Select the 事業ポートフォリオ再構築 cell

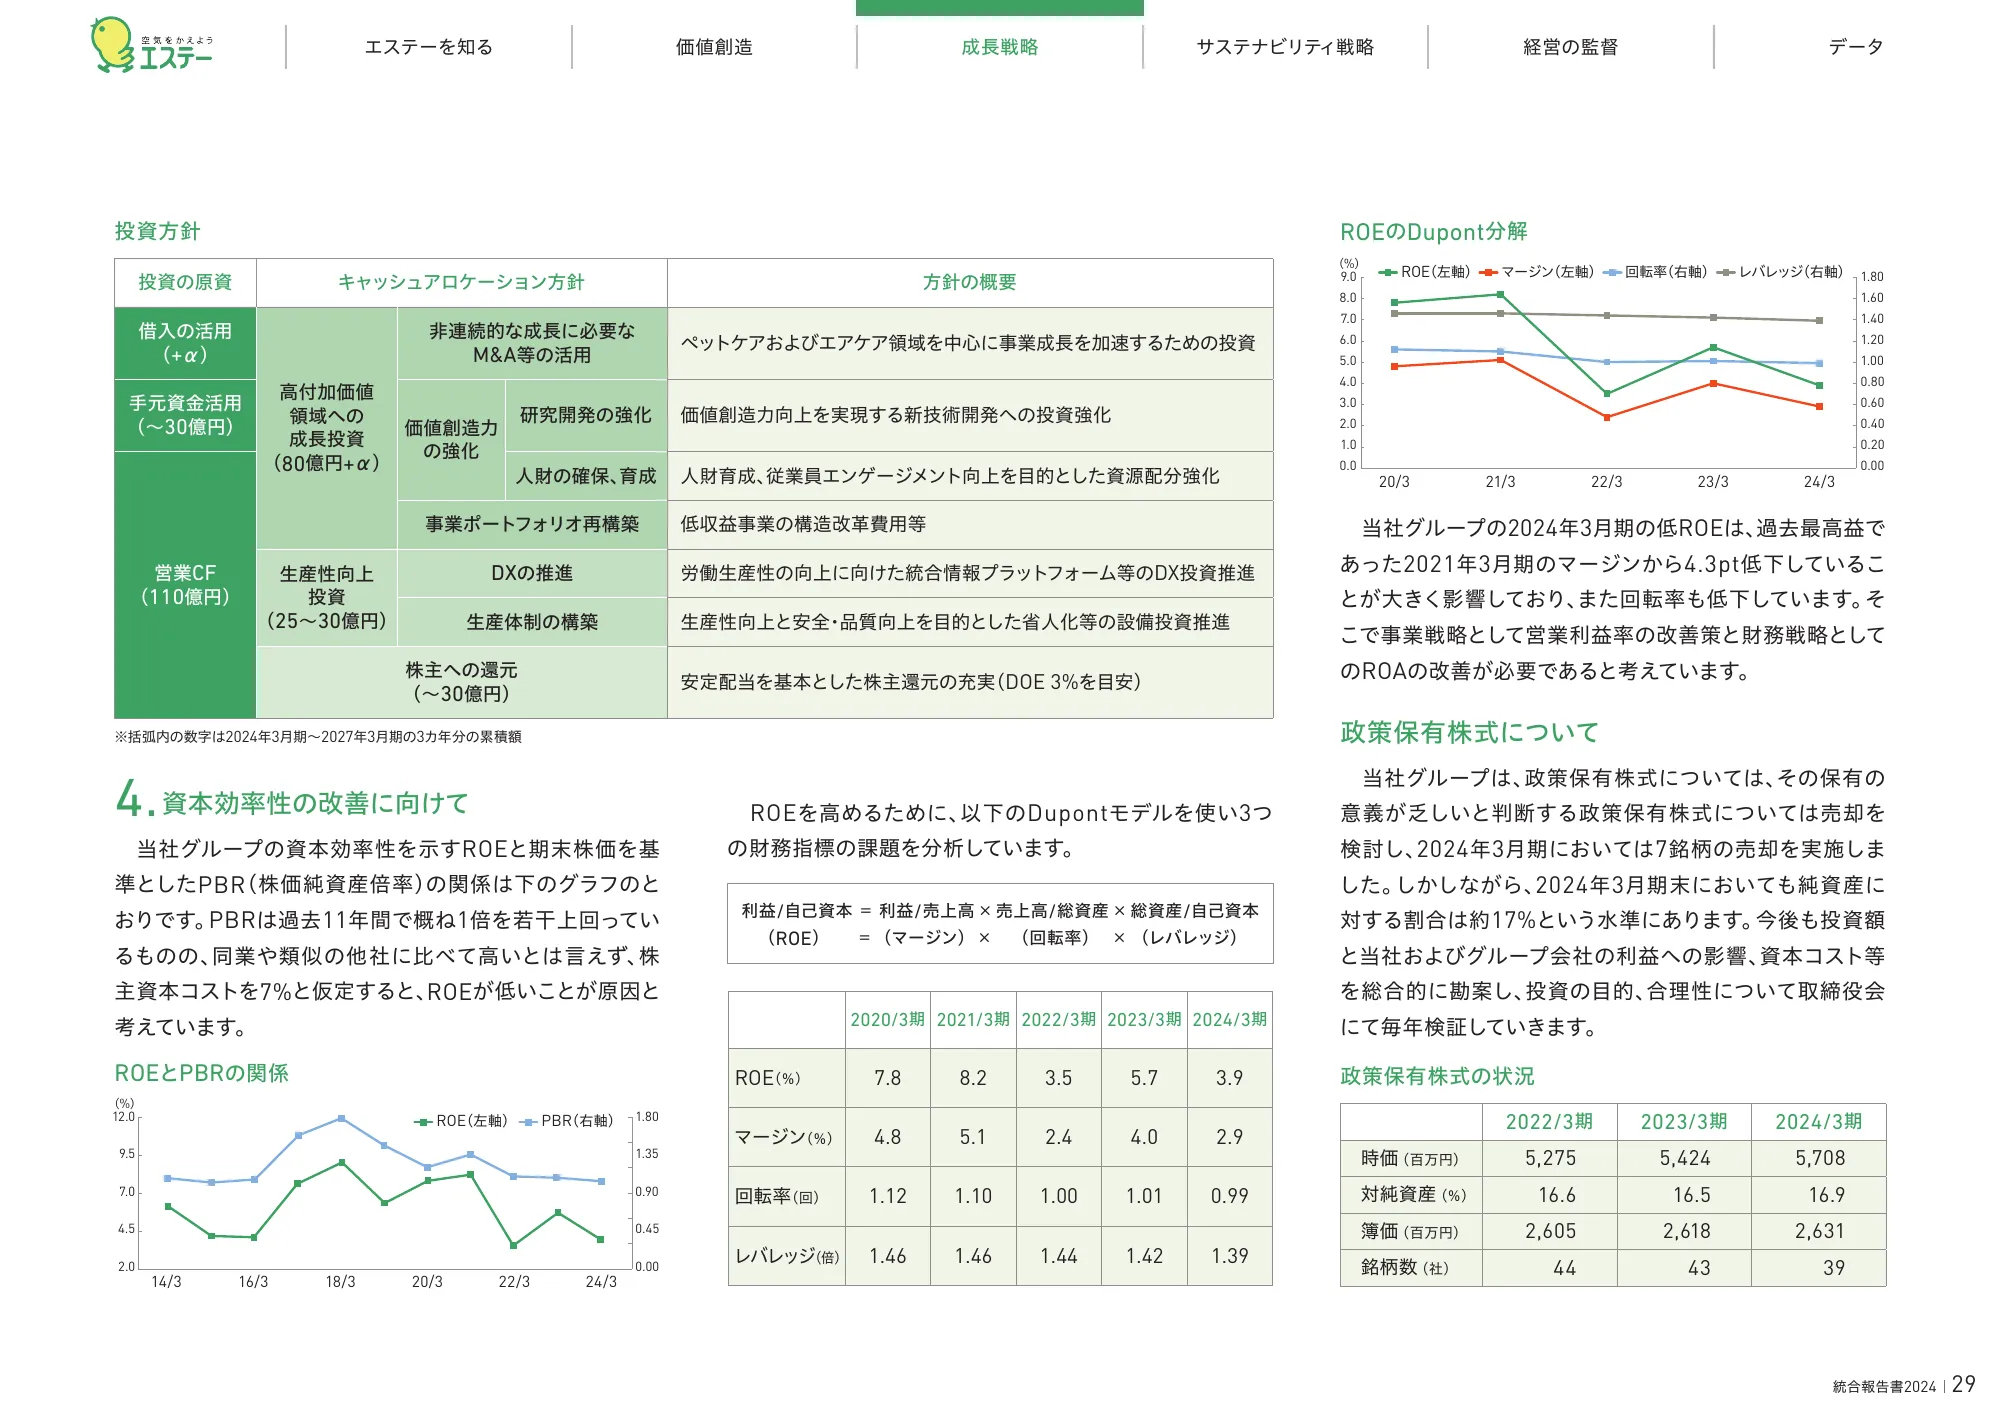(532, 524)
